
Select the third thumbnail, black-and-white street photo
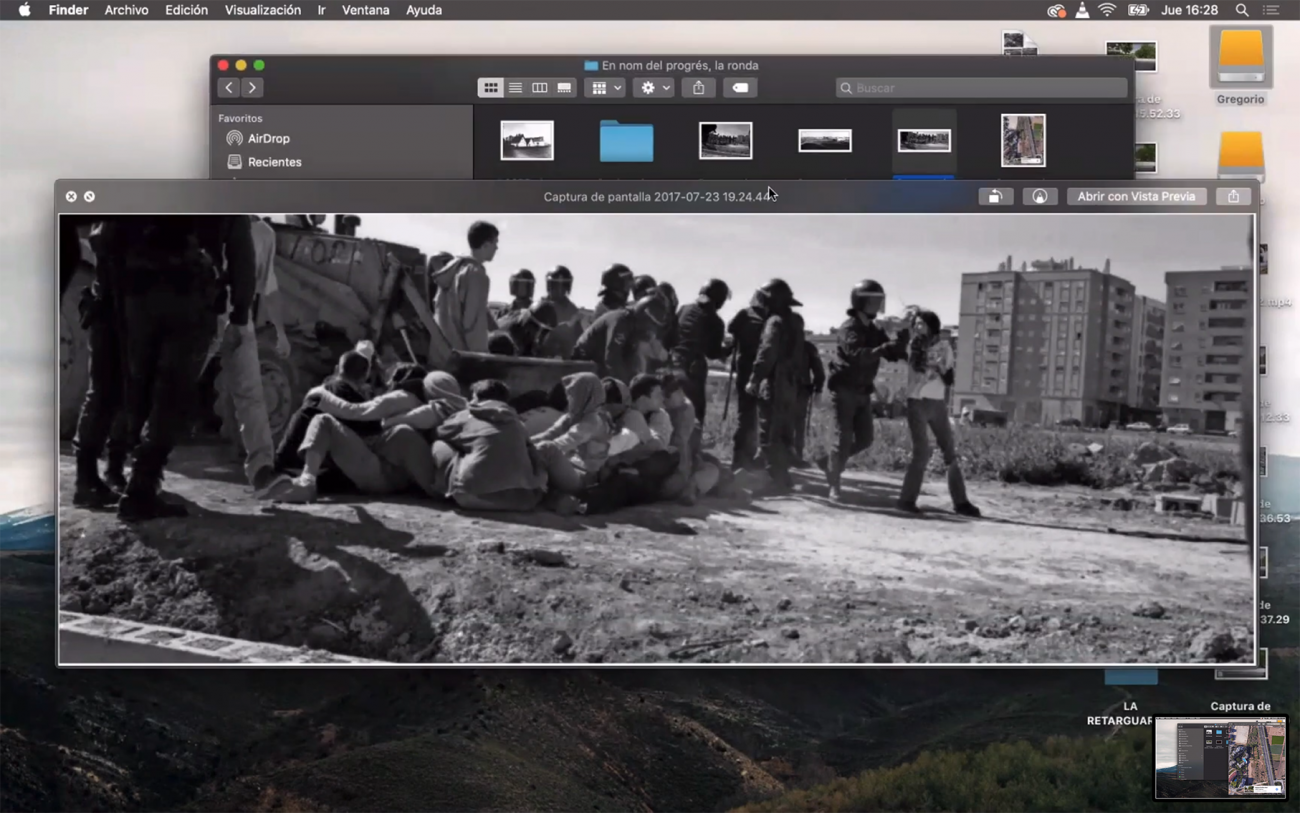[726, 141]
